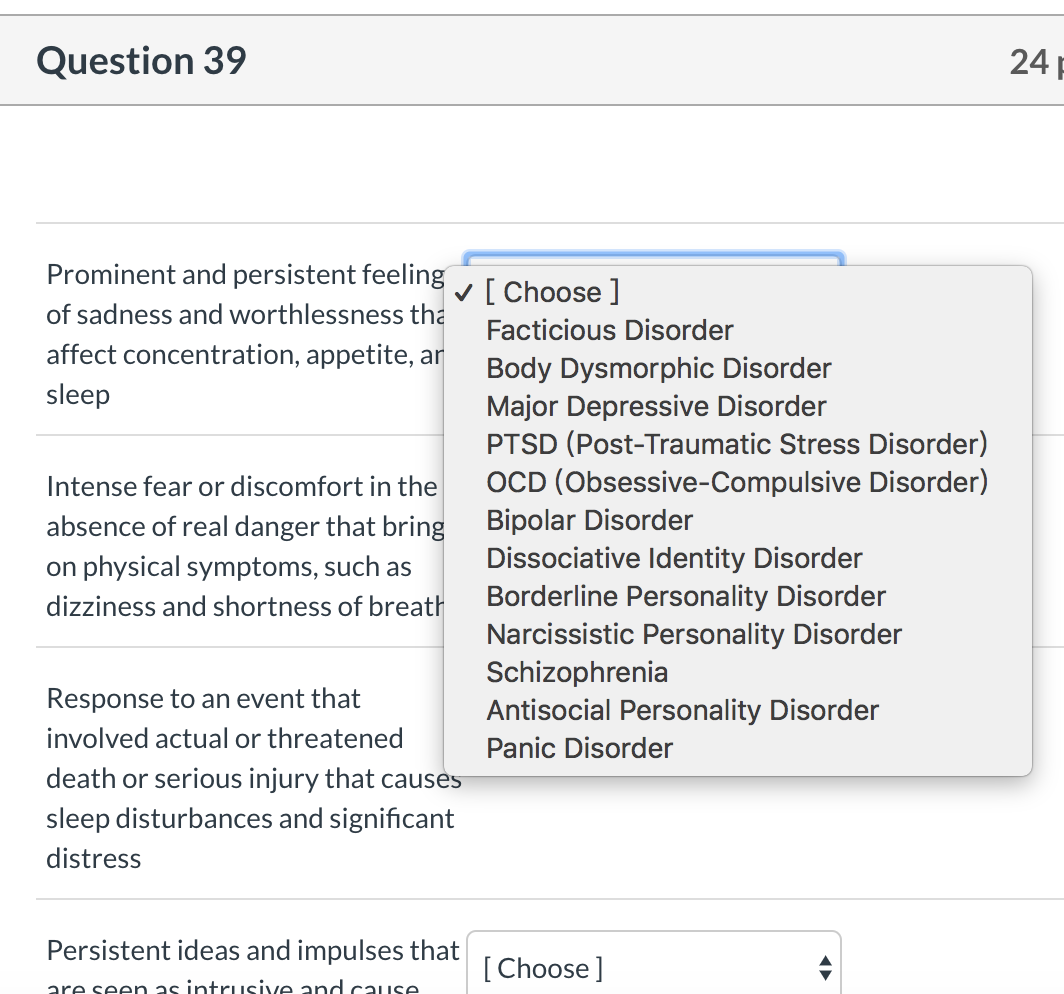This screenshot has height=994, width=1064.
Task: Pick OCD (Obsessive-Compulsive Disorder)
Action: 737,482
